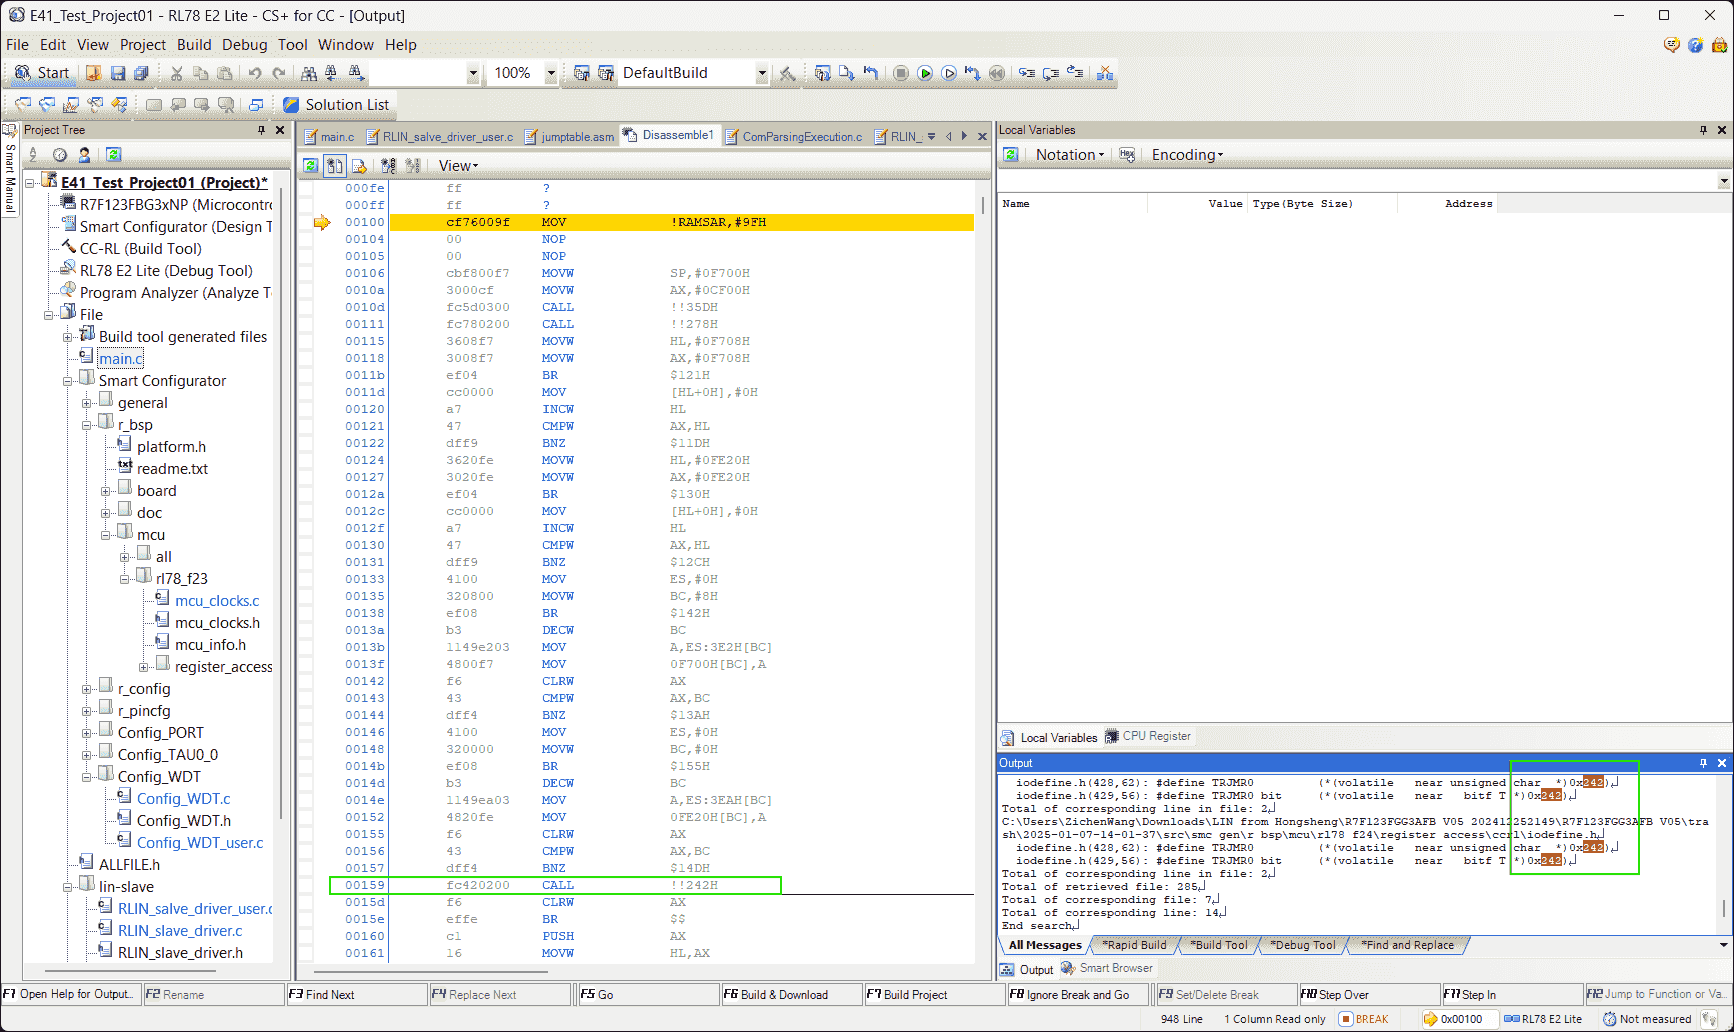Viewport: 1734px width, 1032px height.
Task: Click the Stop execution toolbar icon
Action: (901, 73)
